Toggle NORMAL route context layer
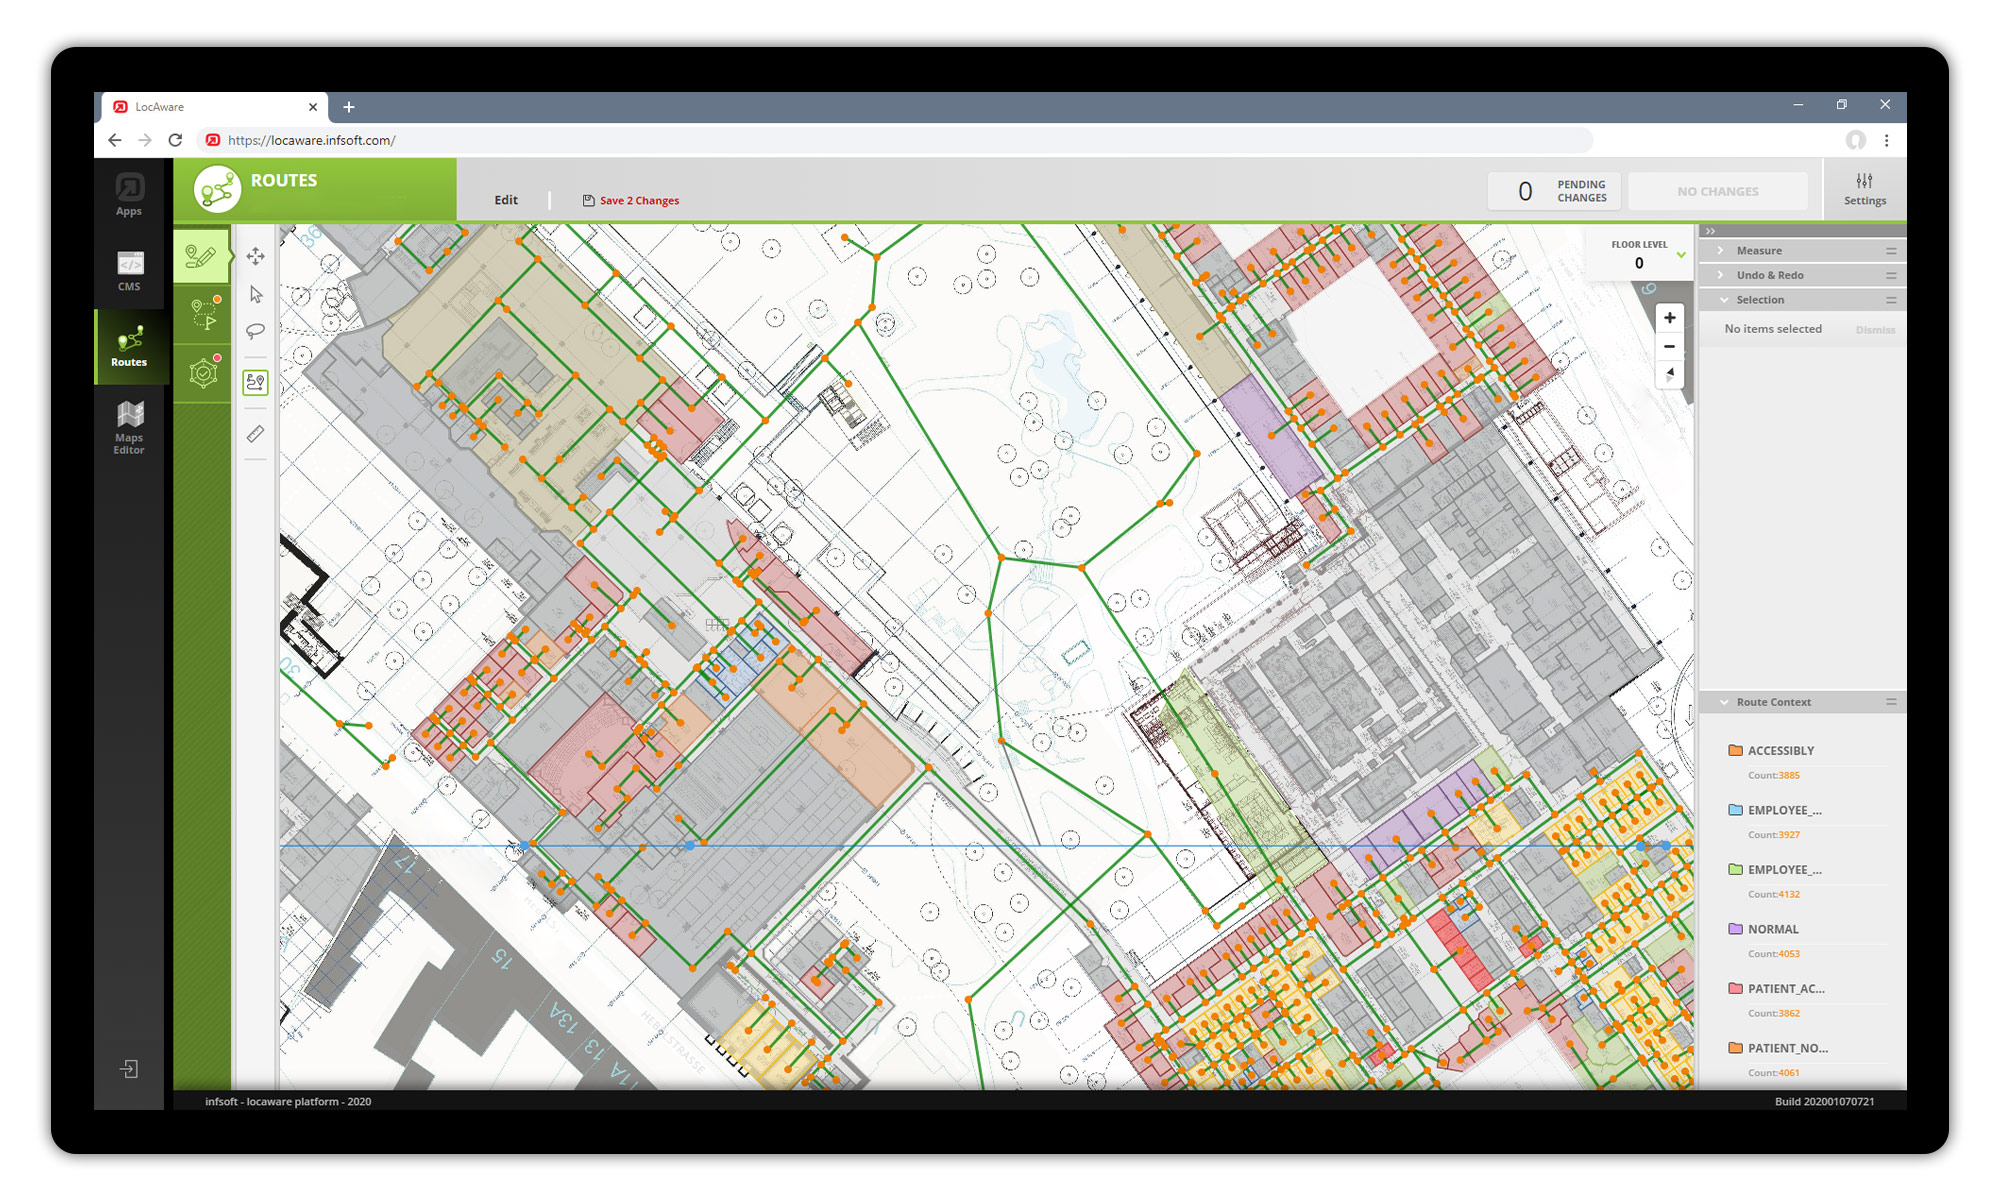This screenshot has height=1200, width=2000. (1772, 929)
